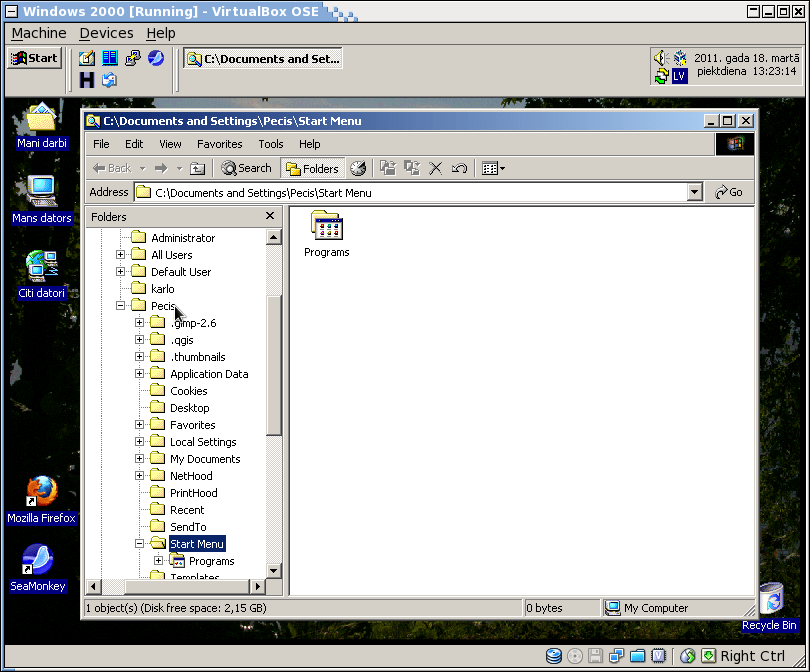Click the VirtualBox shared folders status icon
The height and width of the screenshot is (672, 810).
coord(637,656)
